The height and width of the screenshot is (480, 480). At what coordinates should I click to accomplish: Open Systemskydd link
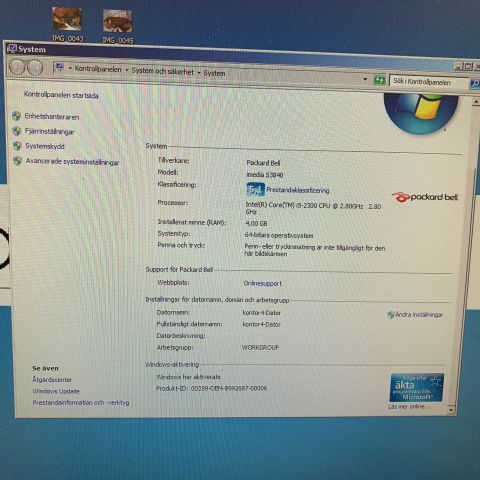(45, 146)
